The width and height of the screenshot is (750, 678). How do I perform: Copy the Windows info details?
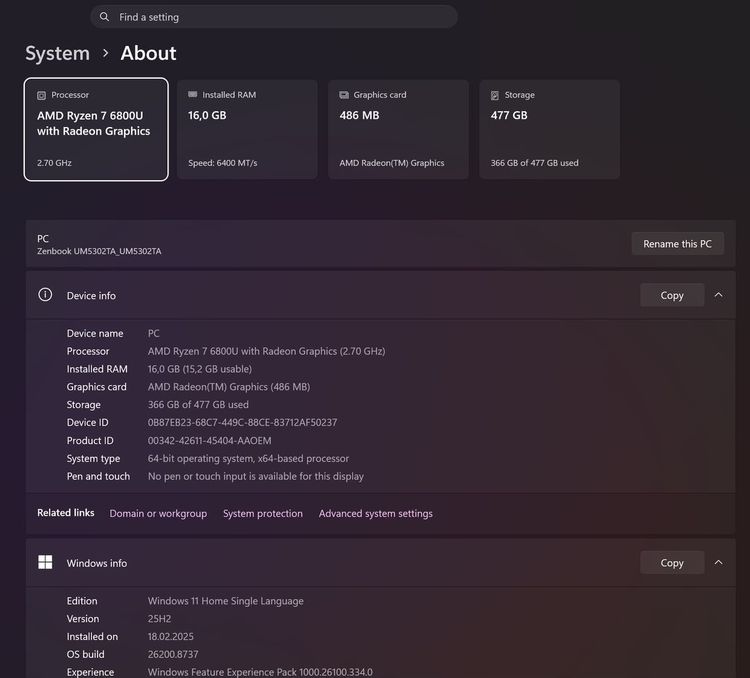[672, 563]
